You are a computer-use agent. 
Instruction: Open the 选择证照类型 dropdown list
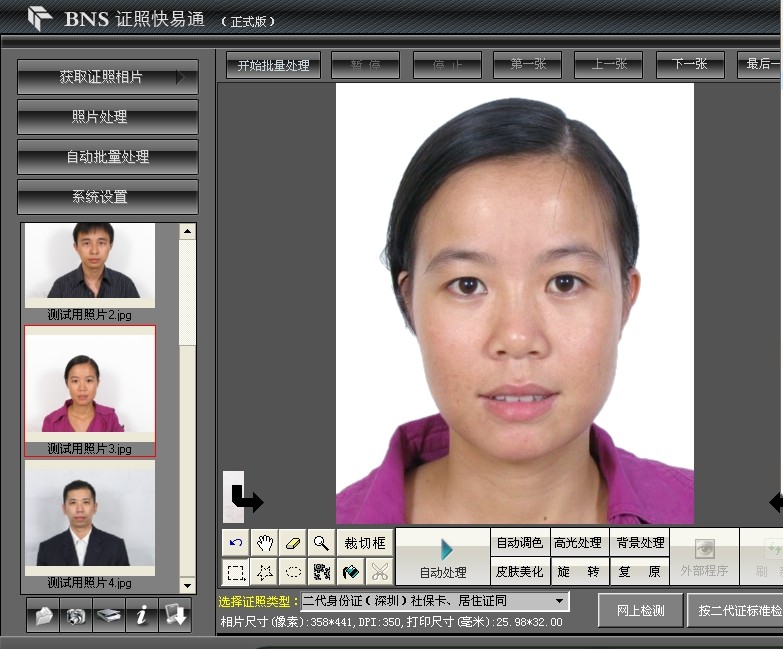558,601
